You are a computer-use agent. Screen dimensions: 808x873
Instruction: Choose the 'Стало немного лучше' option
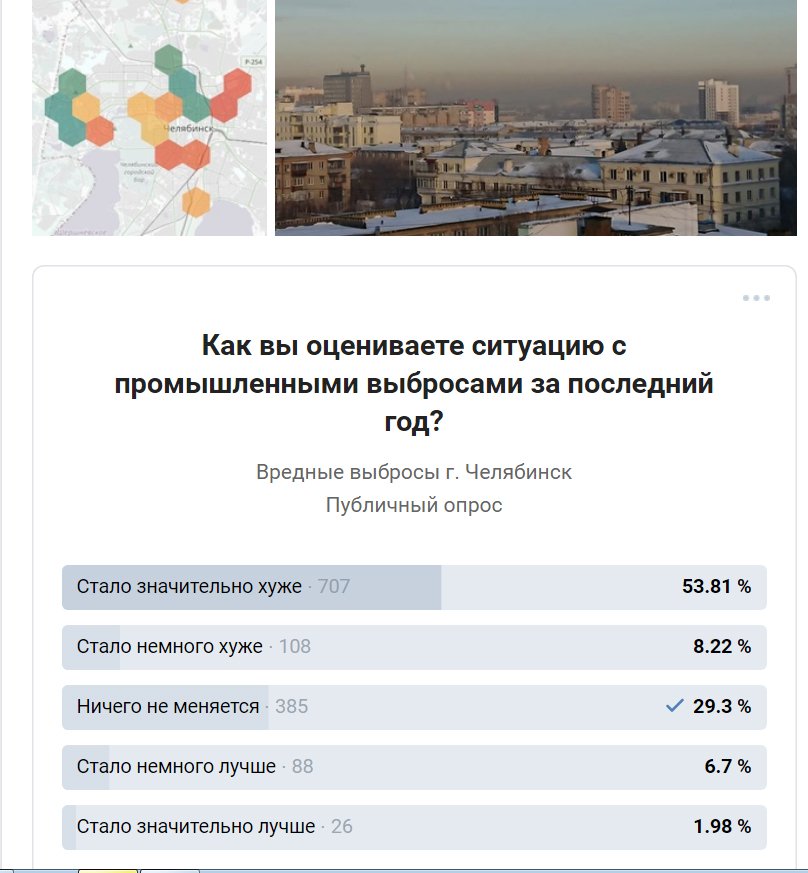[176, 767]
